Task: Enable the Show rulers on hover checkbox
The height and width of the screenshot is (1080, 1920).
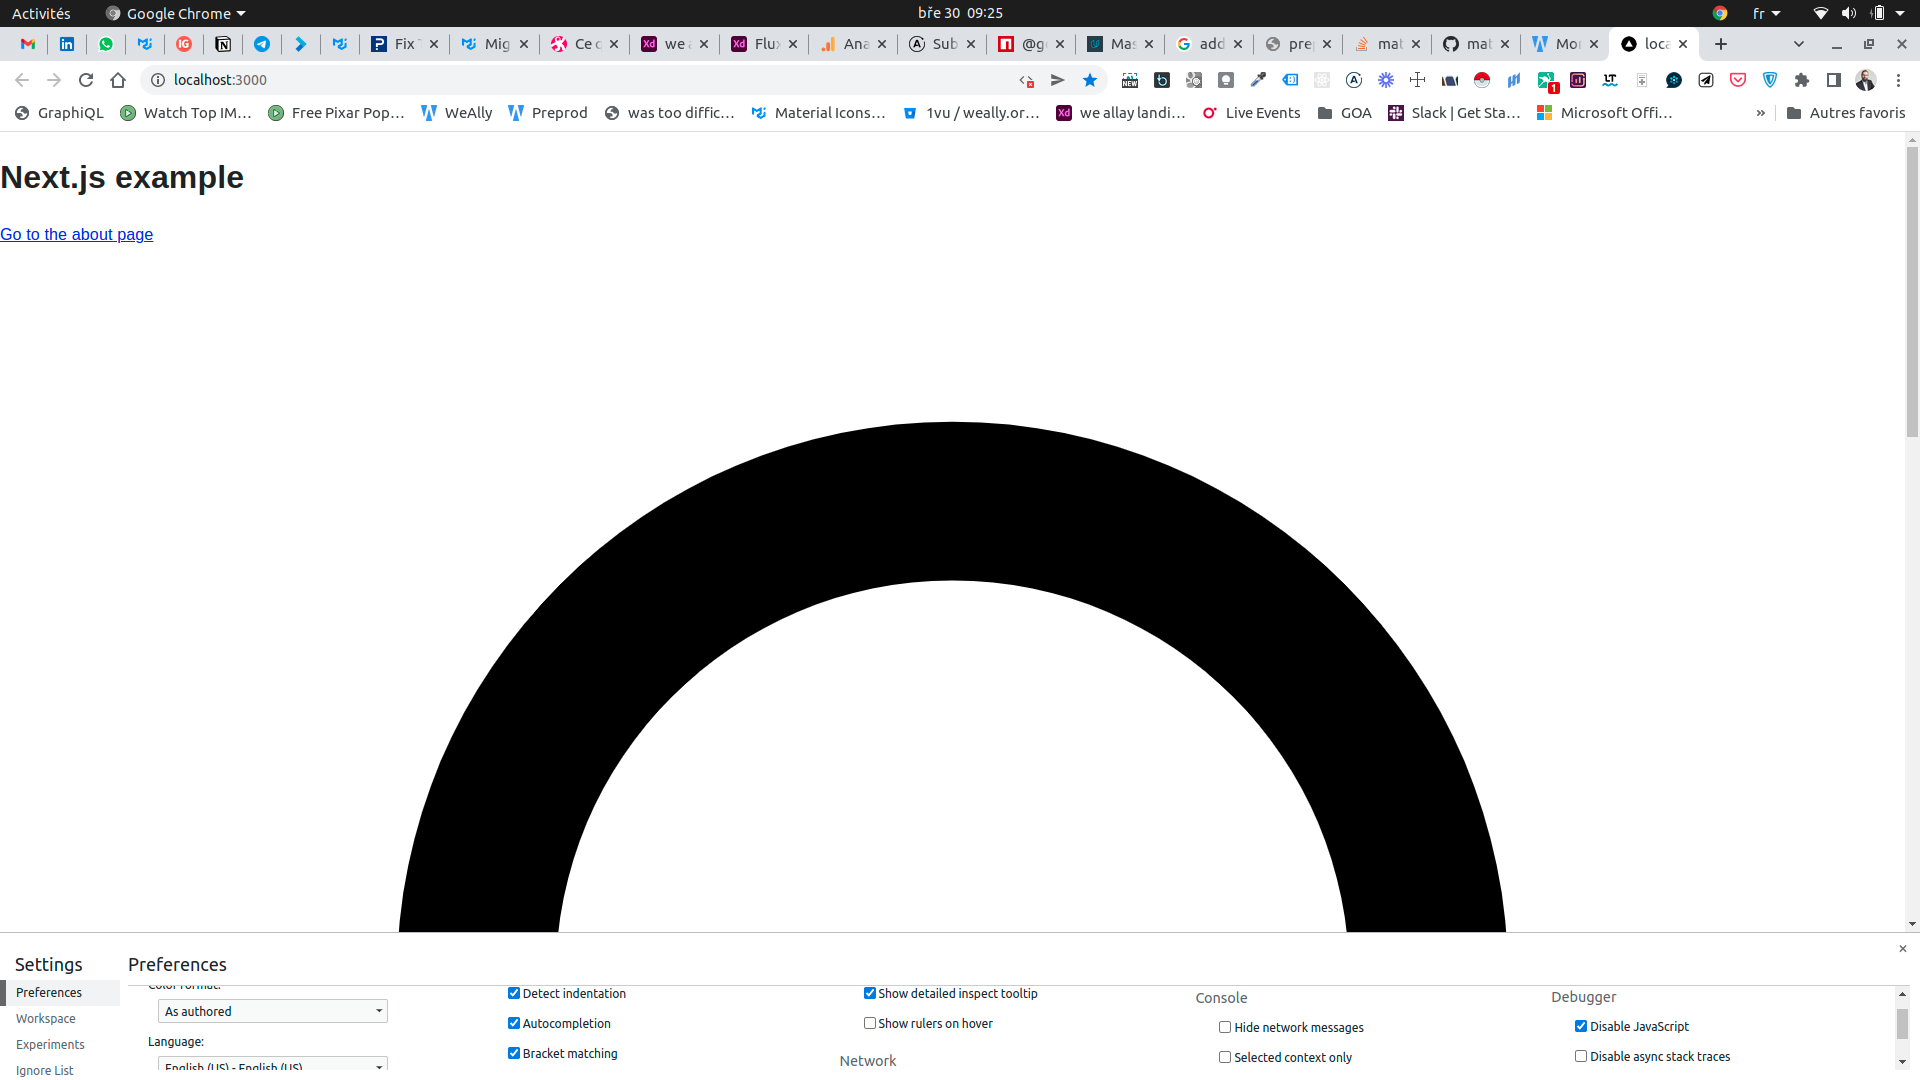Action: [870, 1023]
